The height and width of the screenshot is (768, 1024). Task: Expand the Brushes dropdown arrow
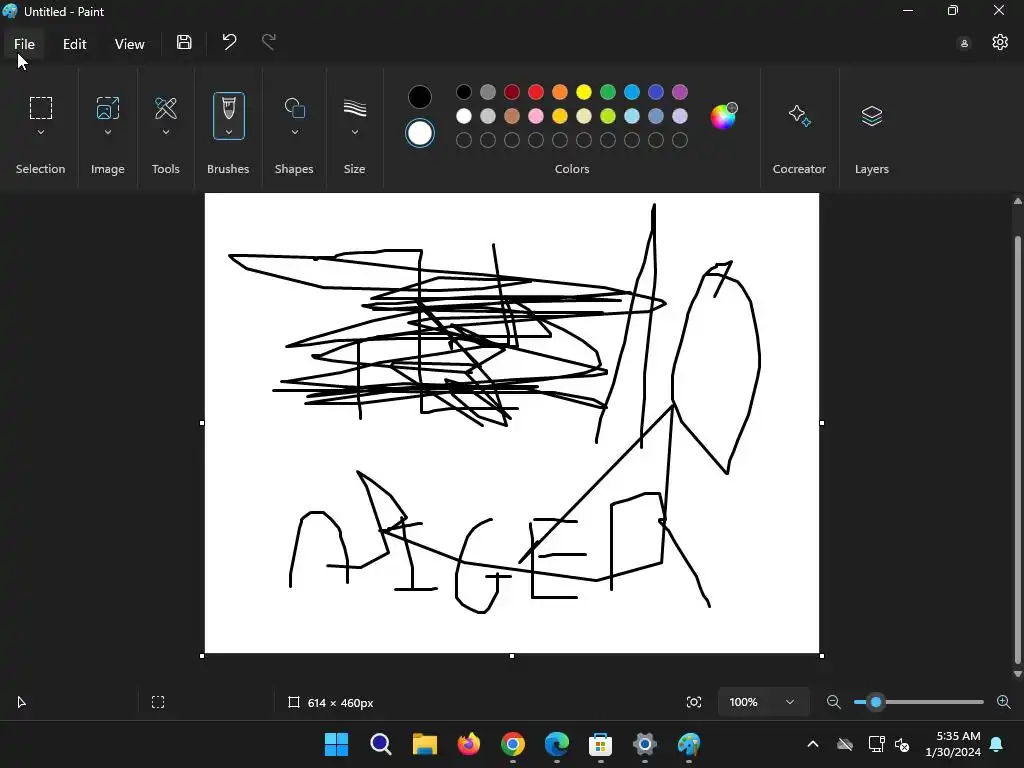229,132
